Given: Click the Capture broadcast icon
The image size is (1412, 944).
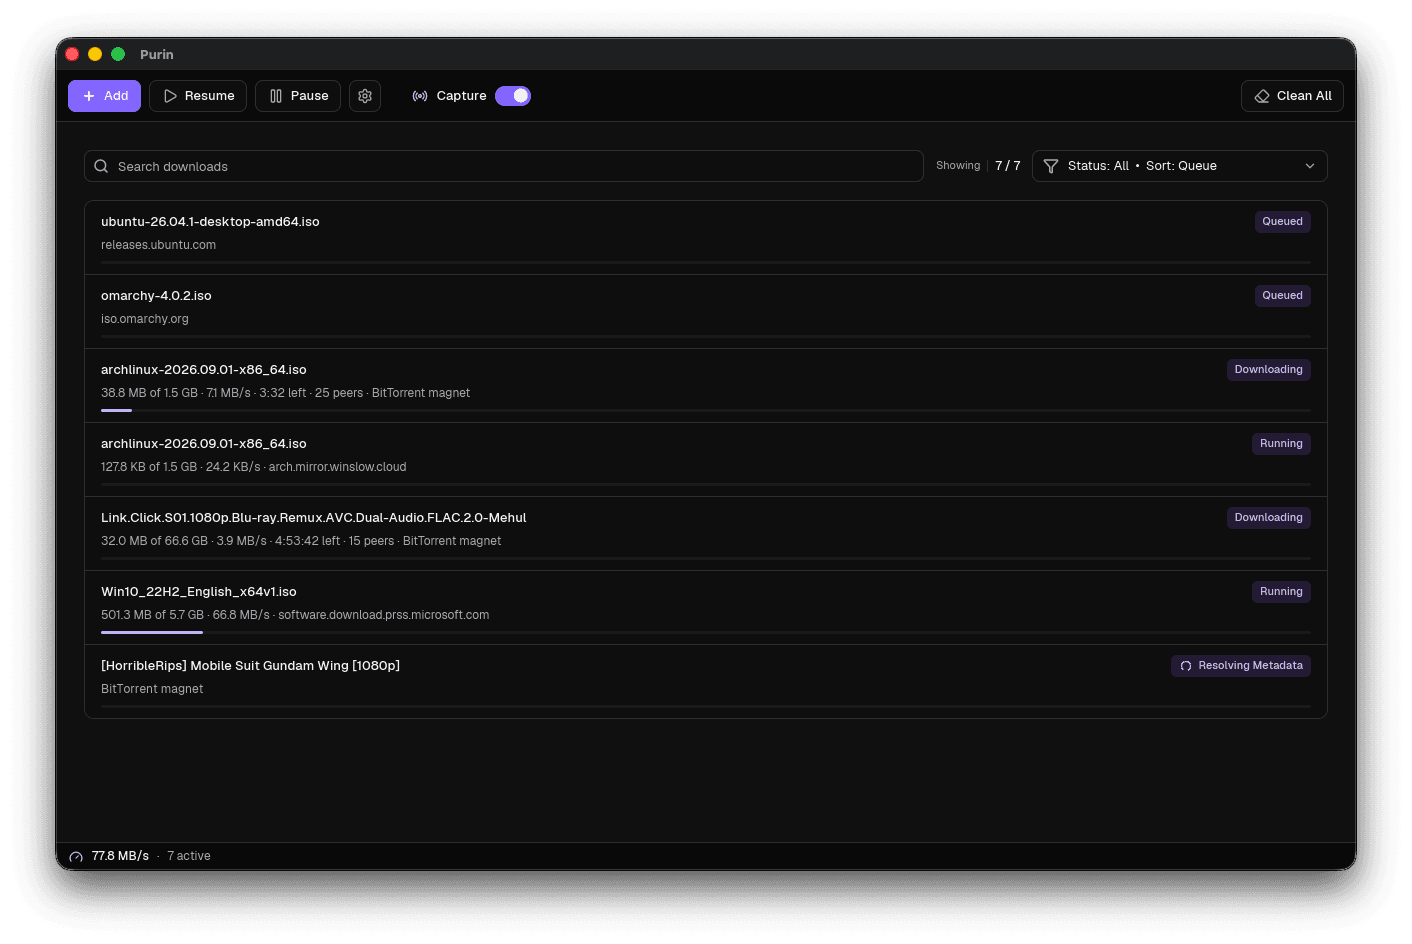Looking at the screenshot, I should 420,96.
